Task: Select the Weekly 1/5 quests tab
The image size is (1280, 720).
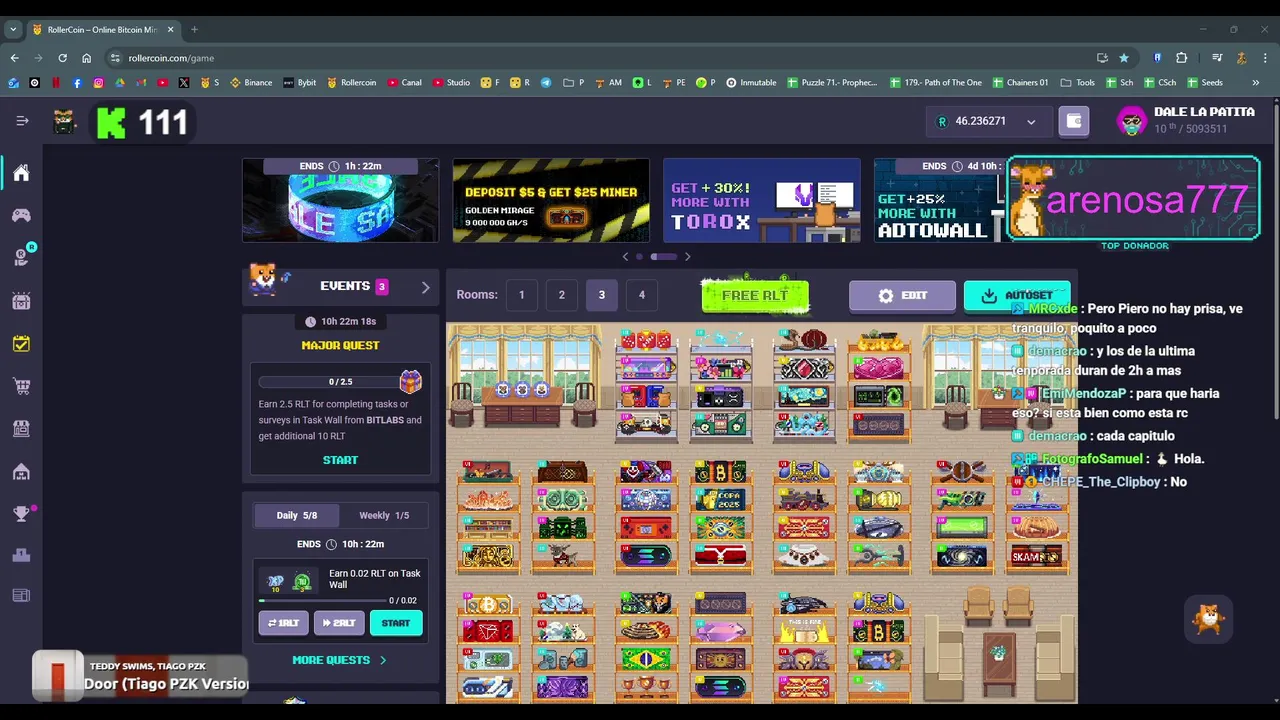Action: point(384,515)
